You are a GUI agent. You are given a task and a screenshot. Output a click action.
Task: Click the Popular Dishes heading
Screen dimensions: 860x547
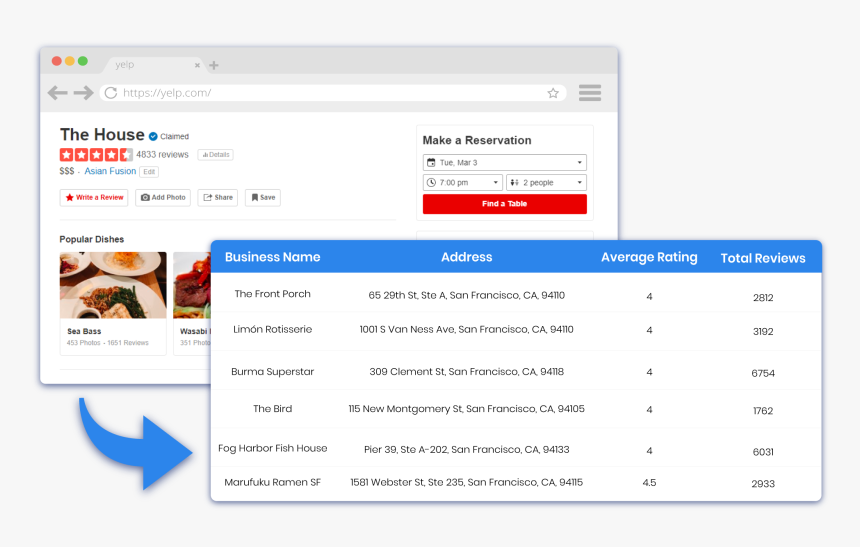92,239
